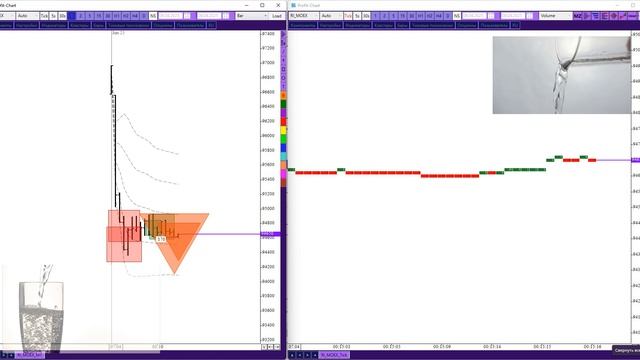This screenshot has height=360, width=640.
Task: Select D timeframe in left window
Action: point(144,16)
